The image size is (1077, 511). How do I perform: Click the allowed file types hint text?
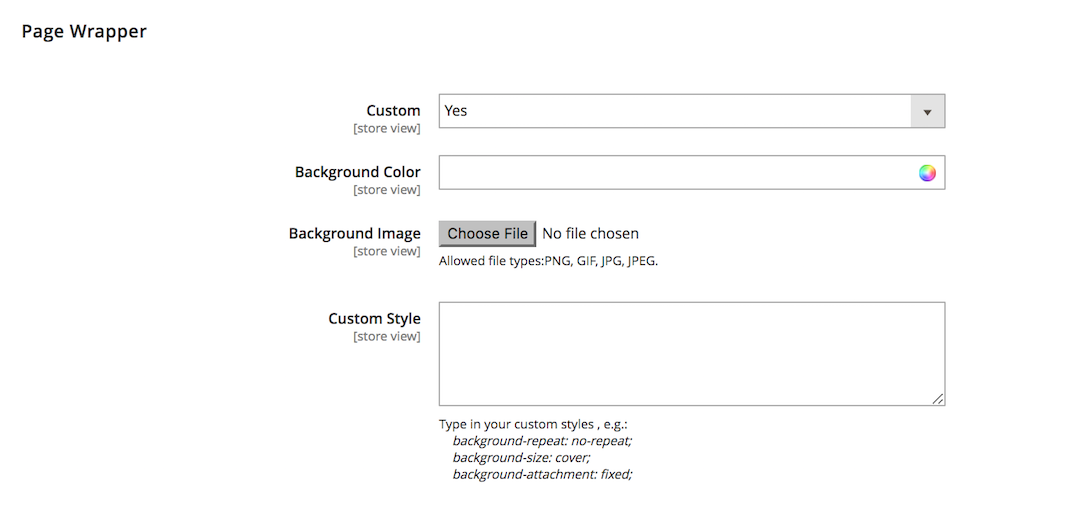click(548, 261)
